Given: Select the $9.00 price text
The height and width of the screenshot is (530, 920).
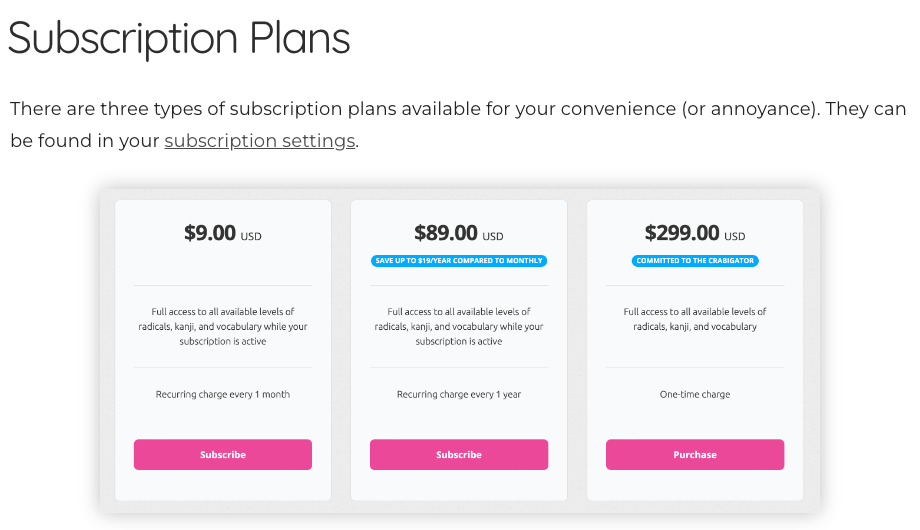Looking at the screenshot, I should [x=210, y=233].
